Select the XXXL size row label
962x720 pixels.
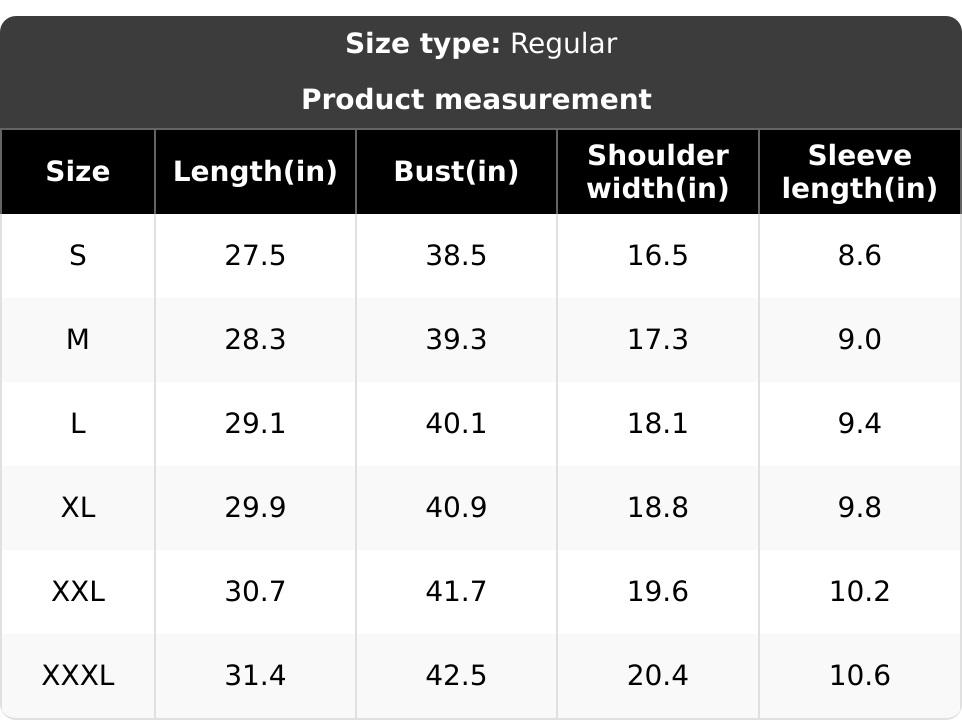point(78,676)
